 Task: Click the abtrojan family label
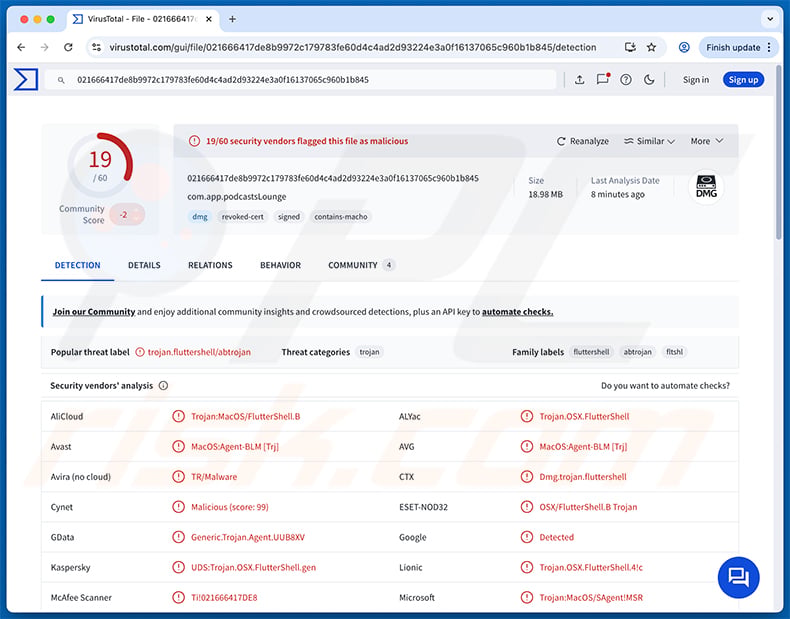tap(637, 352)
